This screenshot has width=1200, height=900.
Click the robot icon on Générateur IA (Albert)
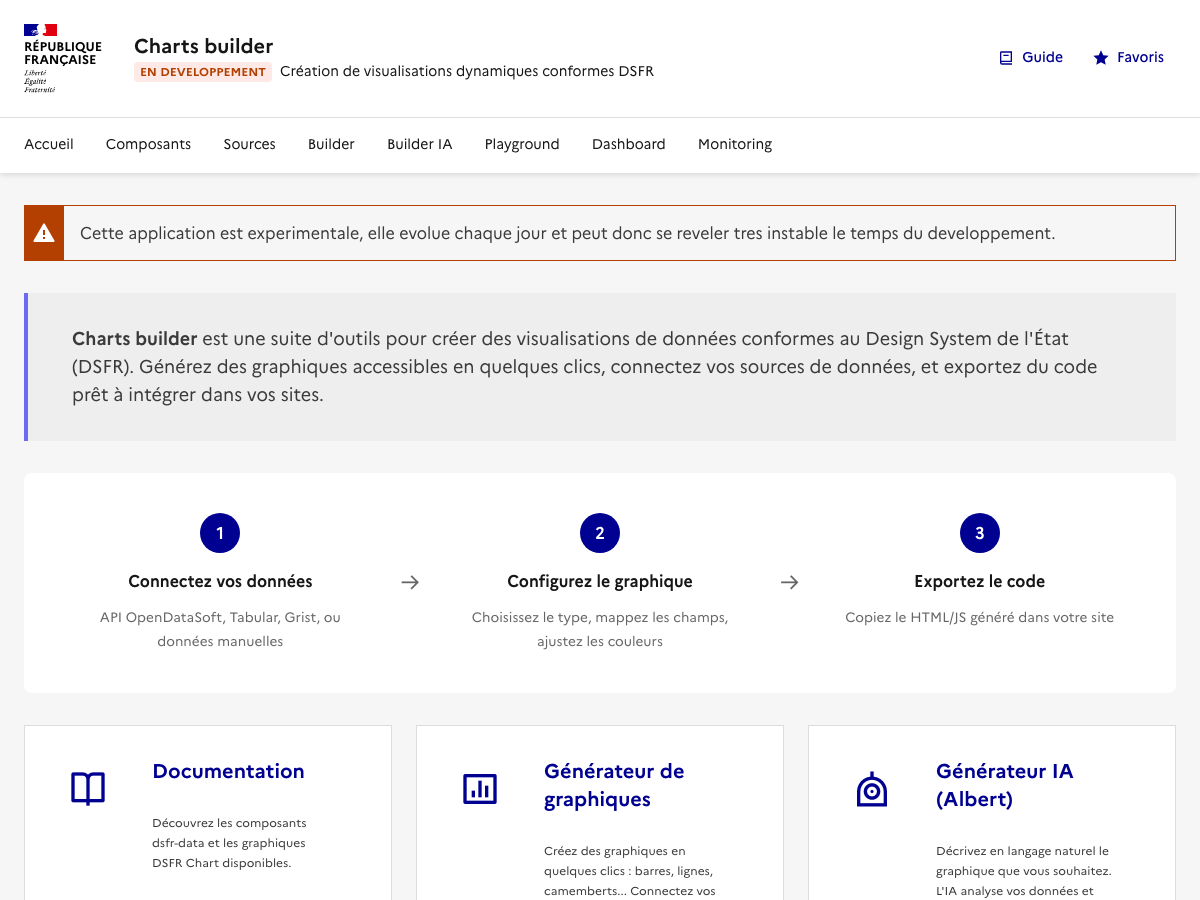click(x=871, y=788)
